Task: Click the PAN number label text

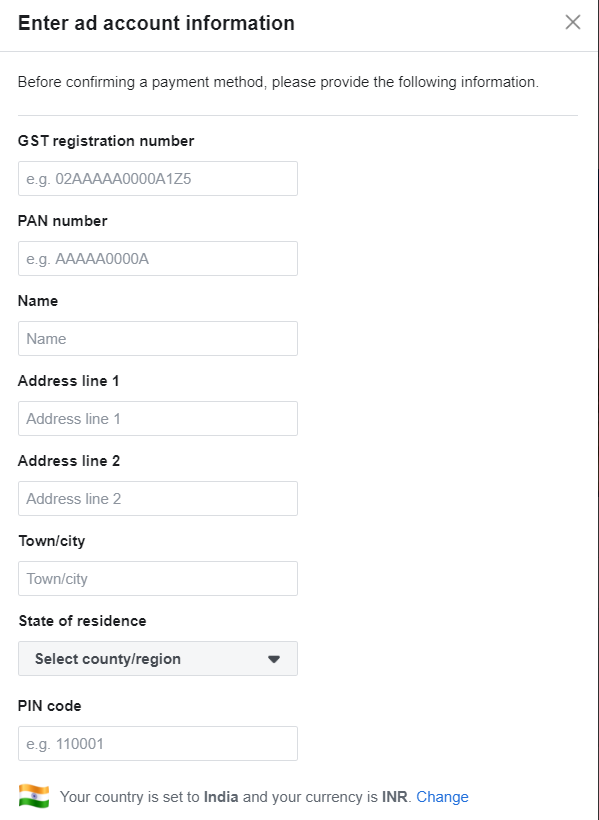Action: click(62, 221)
